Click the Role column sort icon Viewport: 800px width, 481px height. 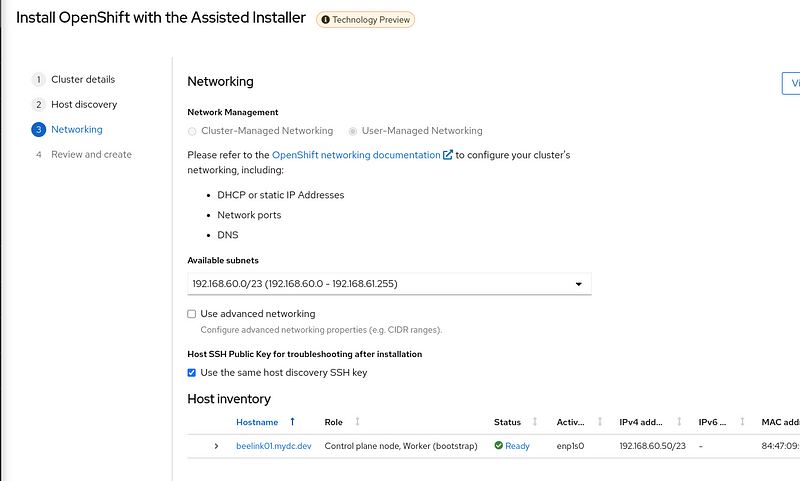[x=357, y=421]
